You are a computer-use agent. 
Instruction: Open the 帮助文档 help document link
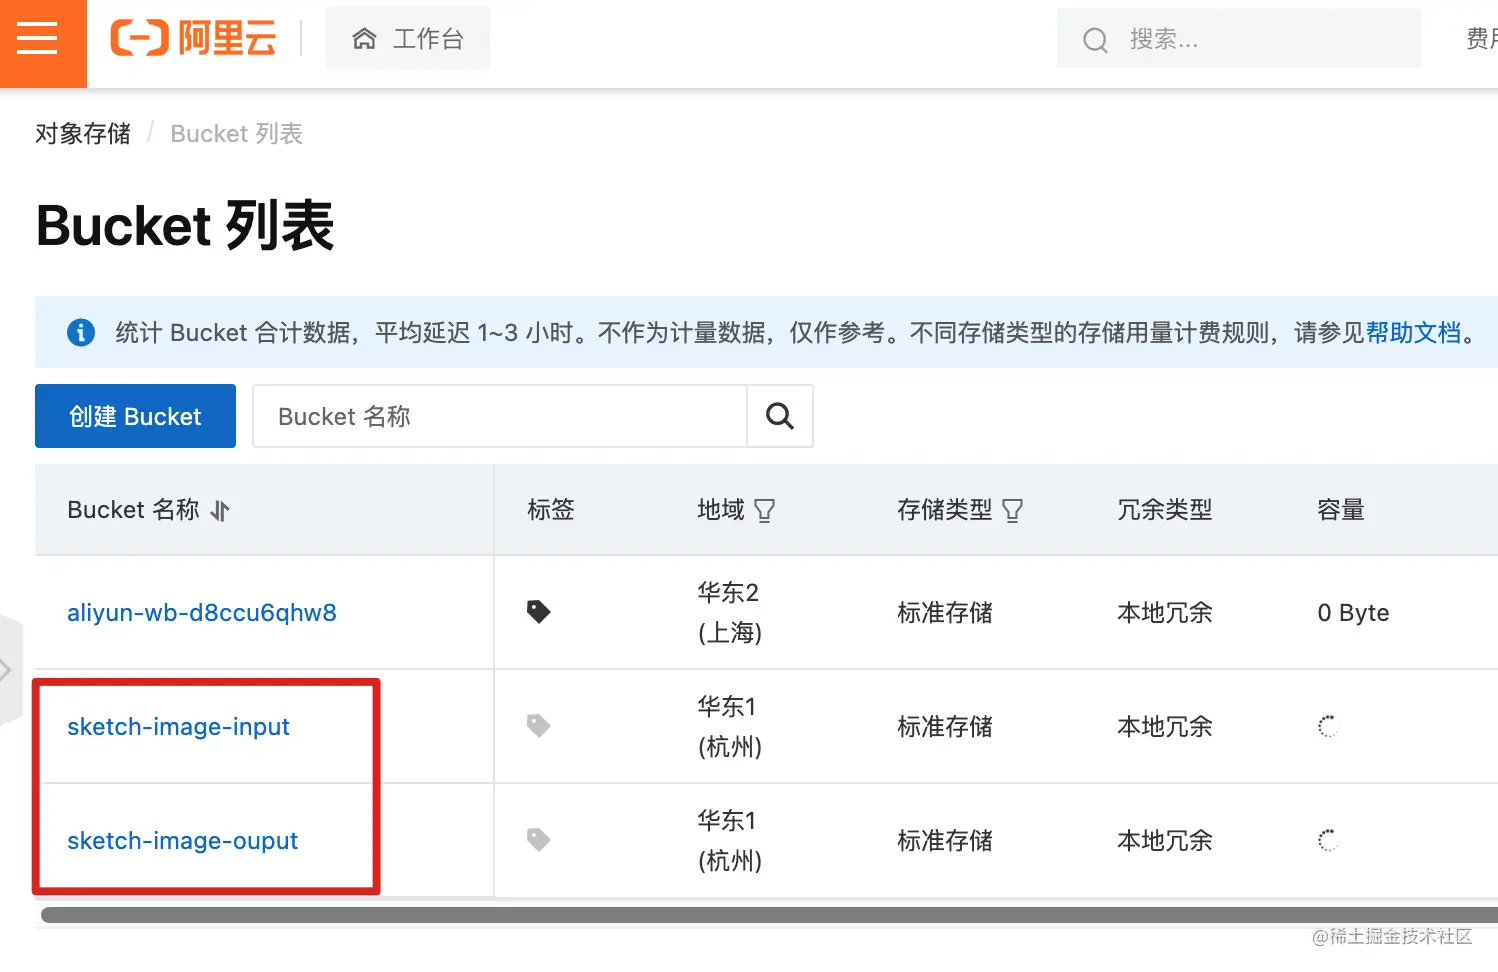coord(1413,332)
